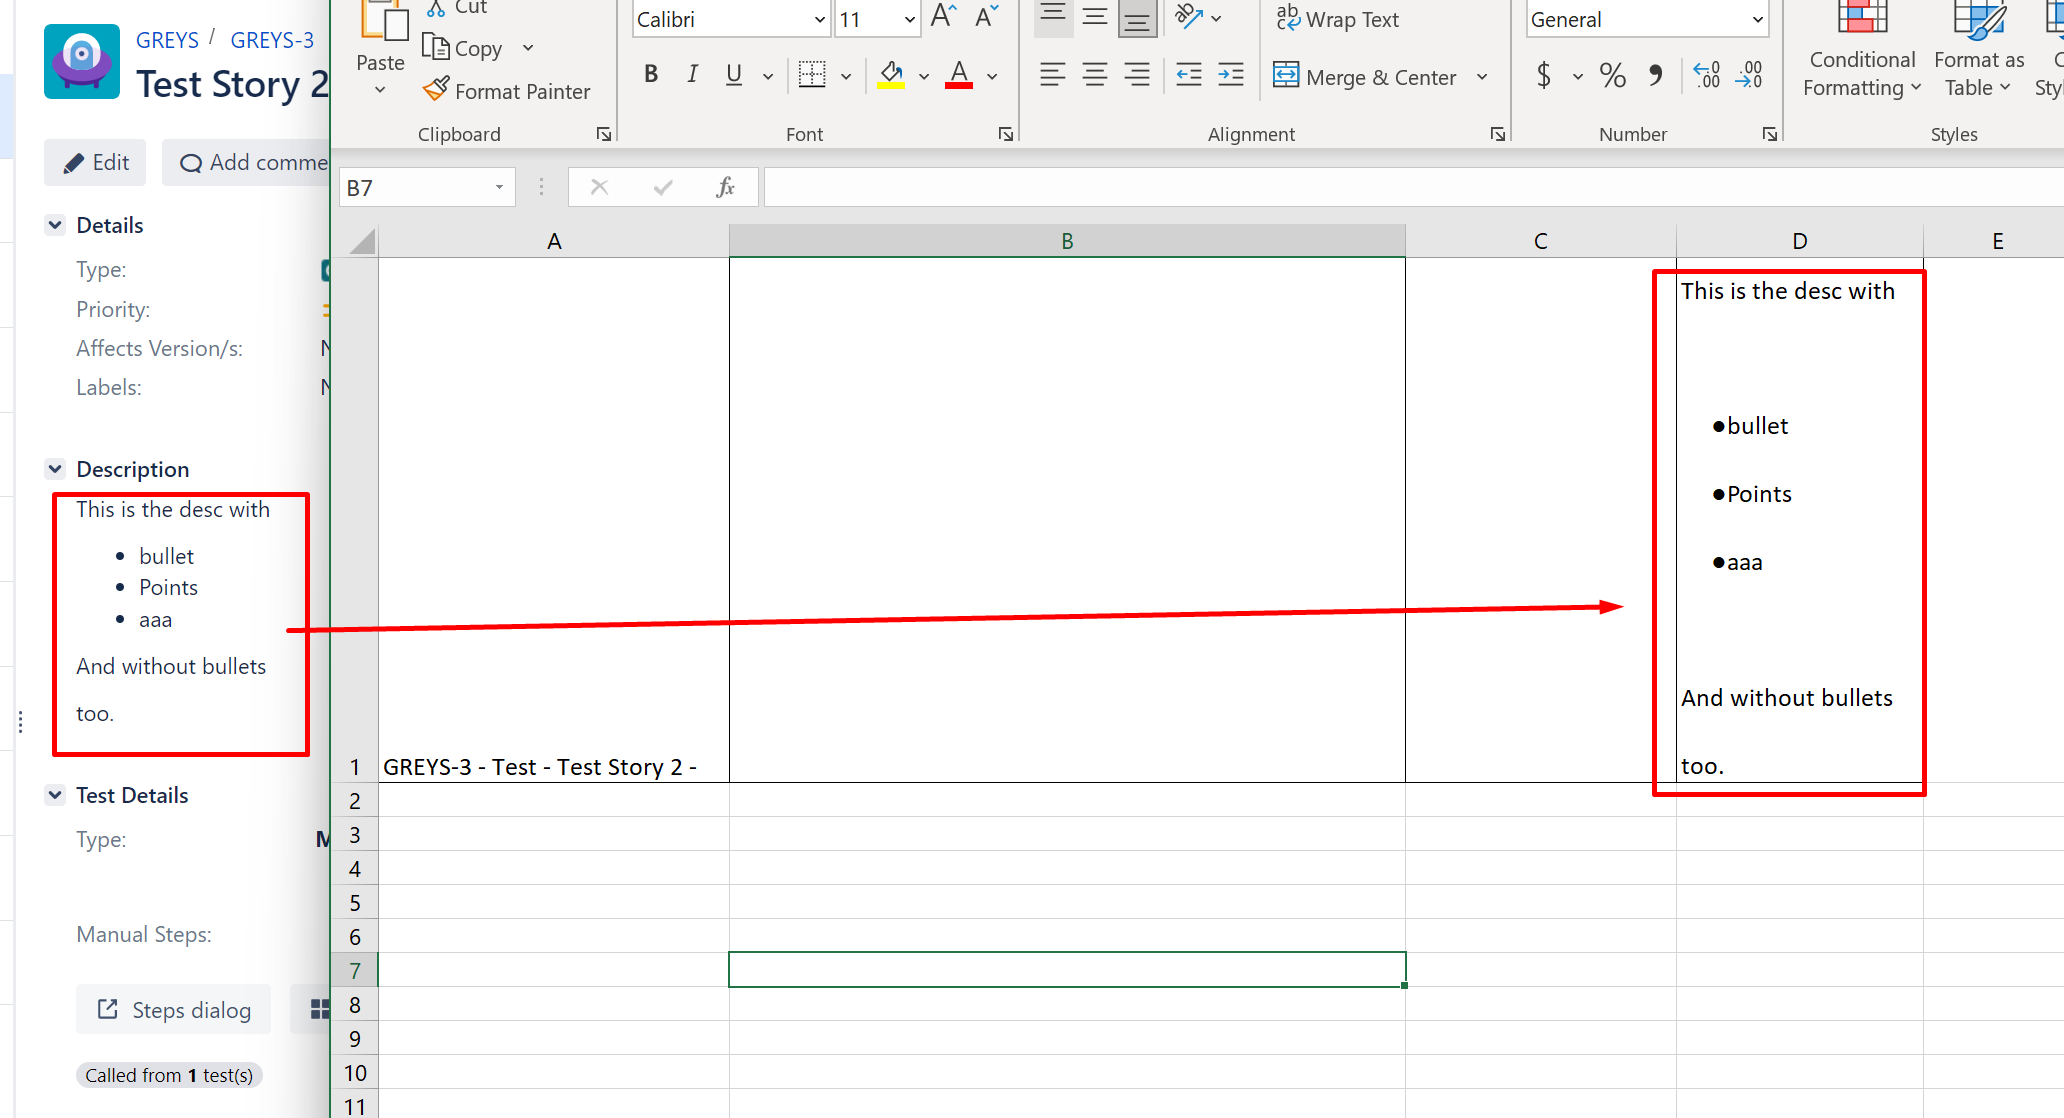Toggle Bold formatting

pos(650,73)
